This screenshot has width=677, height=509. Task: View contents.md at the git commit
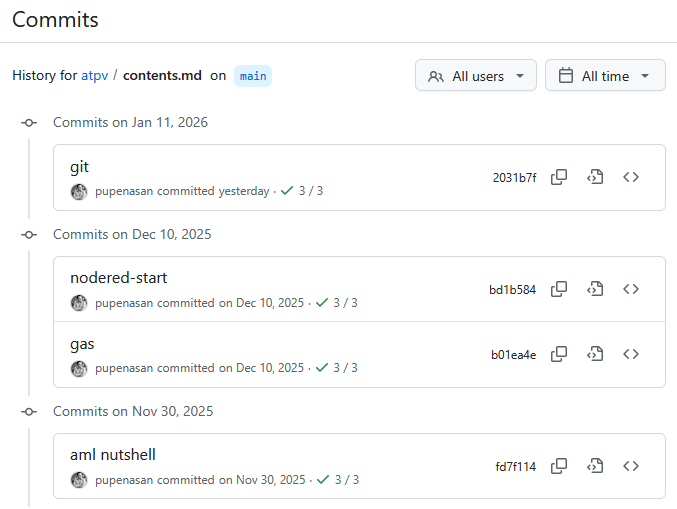(x=595, y=177)
